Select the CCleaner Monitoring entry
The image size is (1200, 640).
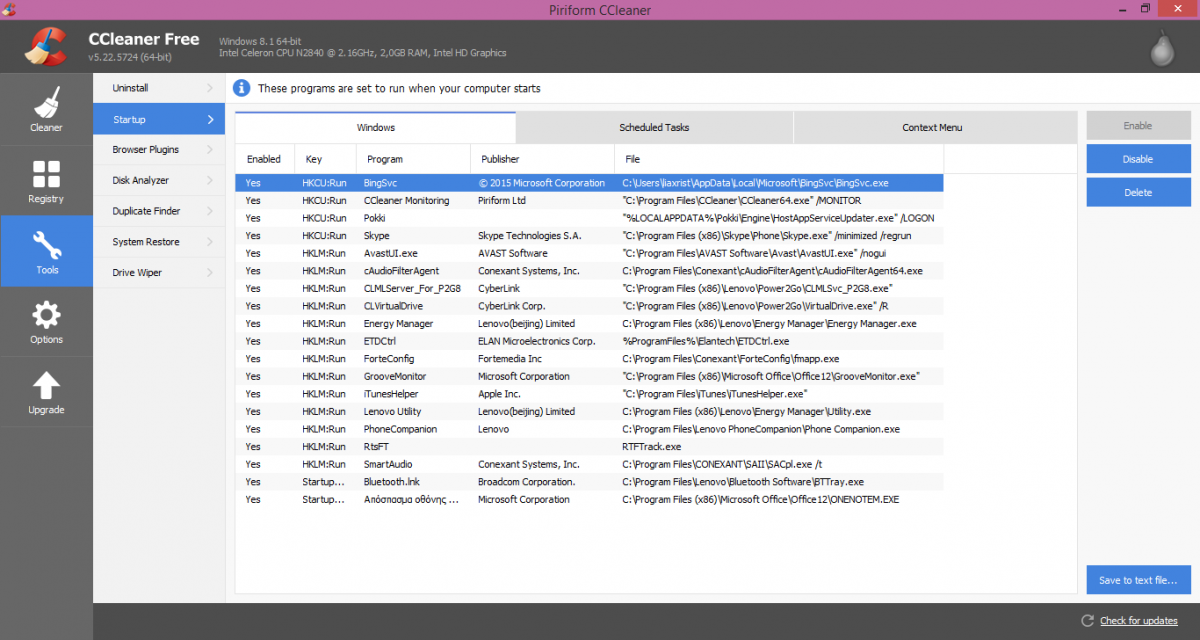pos(589,201)
